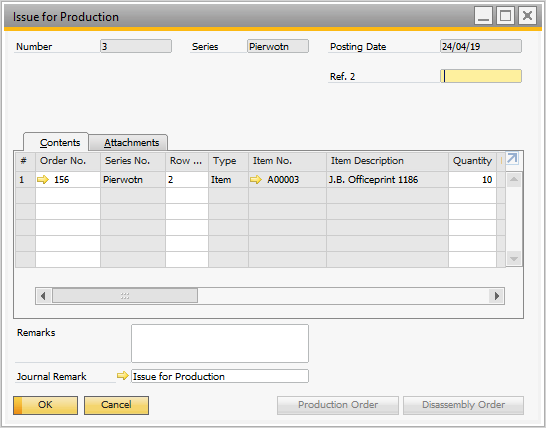546x428 pixels.
Task: Click the Number field showing 3
Action: (136, 46)
